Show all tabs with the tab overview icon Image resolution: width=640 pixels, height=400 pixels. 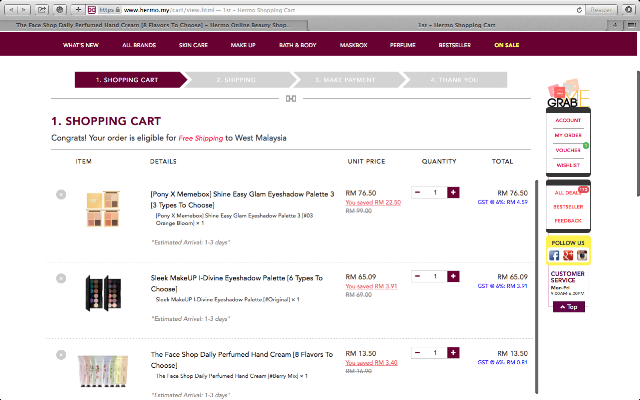[631, 25]
